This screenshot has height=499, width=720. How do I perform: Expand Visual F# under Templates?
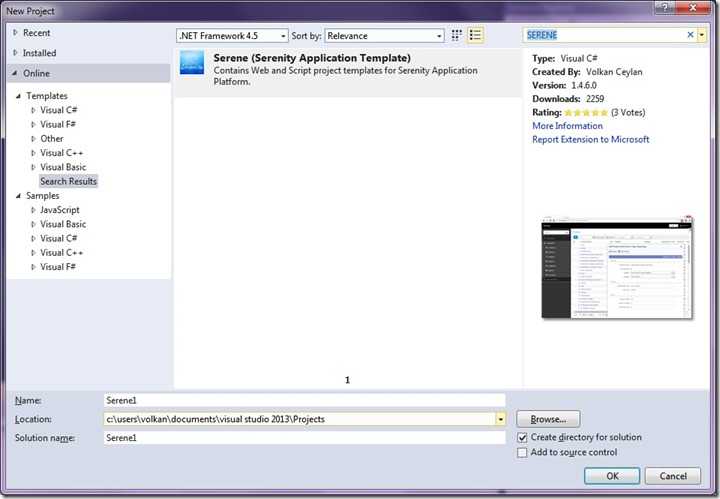click(x=33, y=124)
